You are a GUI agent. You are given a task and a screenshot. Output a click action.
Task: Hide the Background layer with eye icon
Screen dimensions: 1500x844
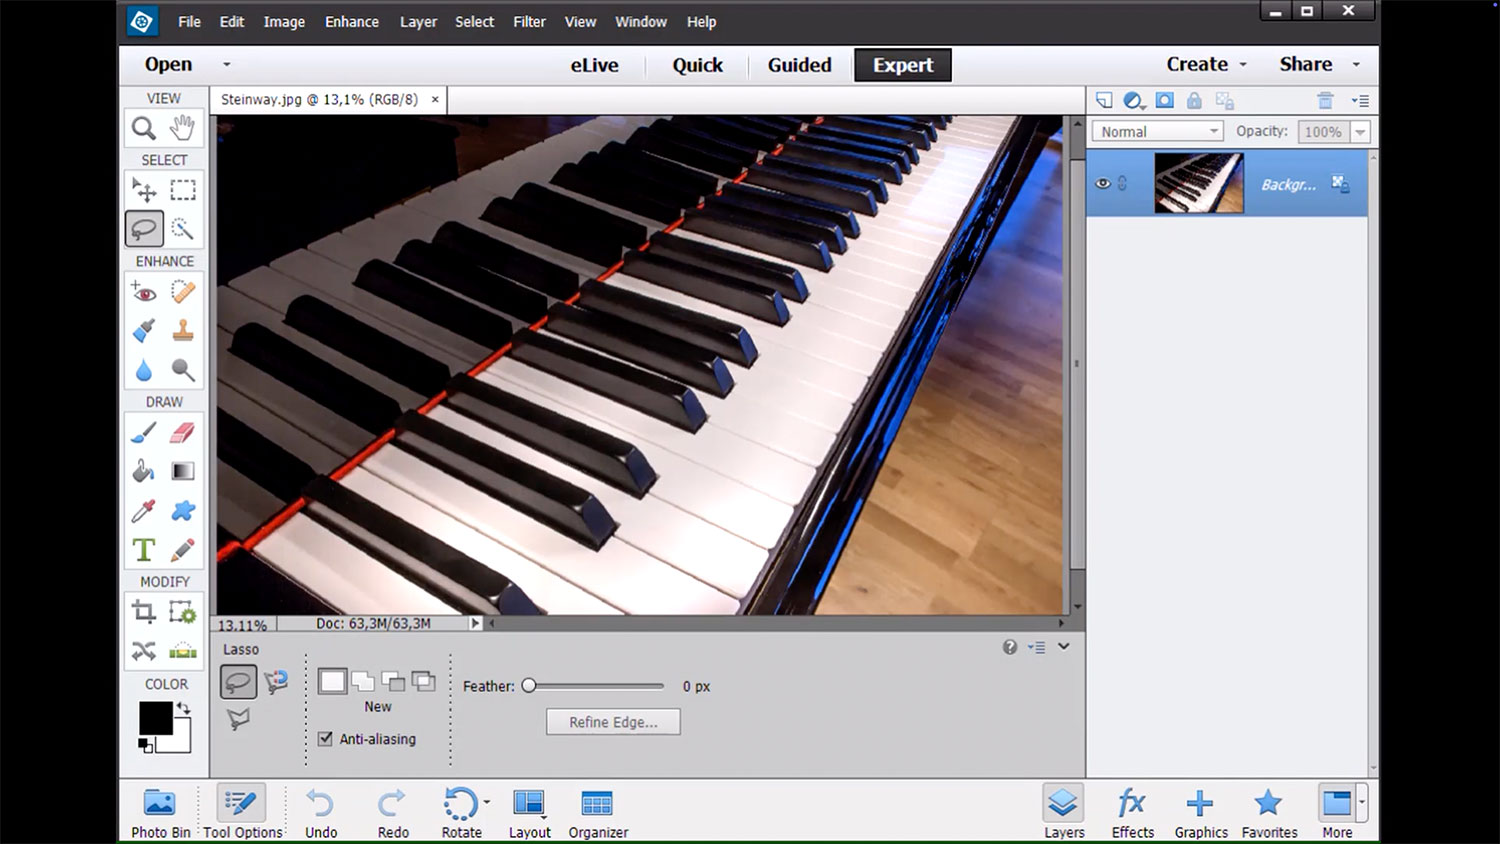pyautogui.click(x=1103, y=184)
